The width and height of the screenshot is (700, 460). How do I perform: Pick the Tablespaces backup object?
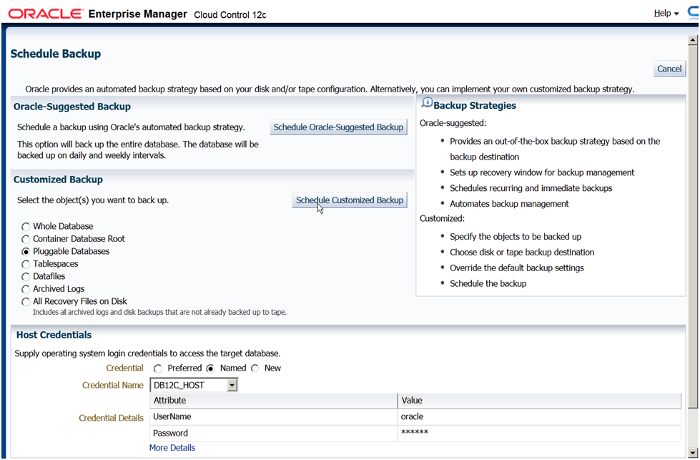pos(25,264)
